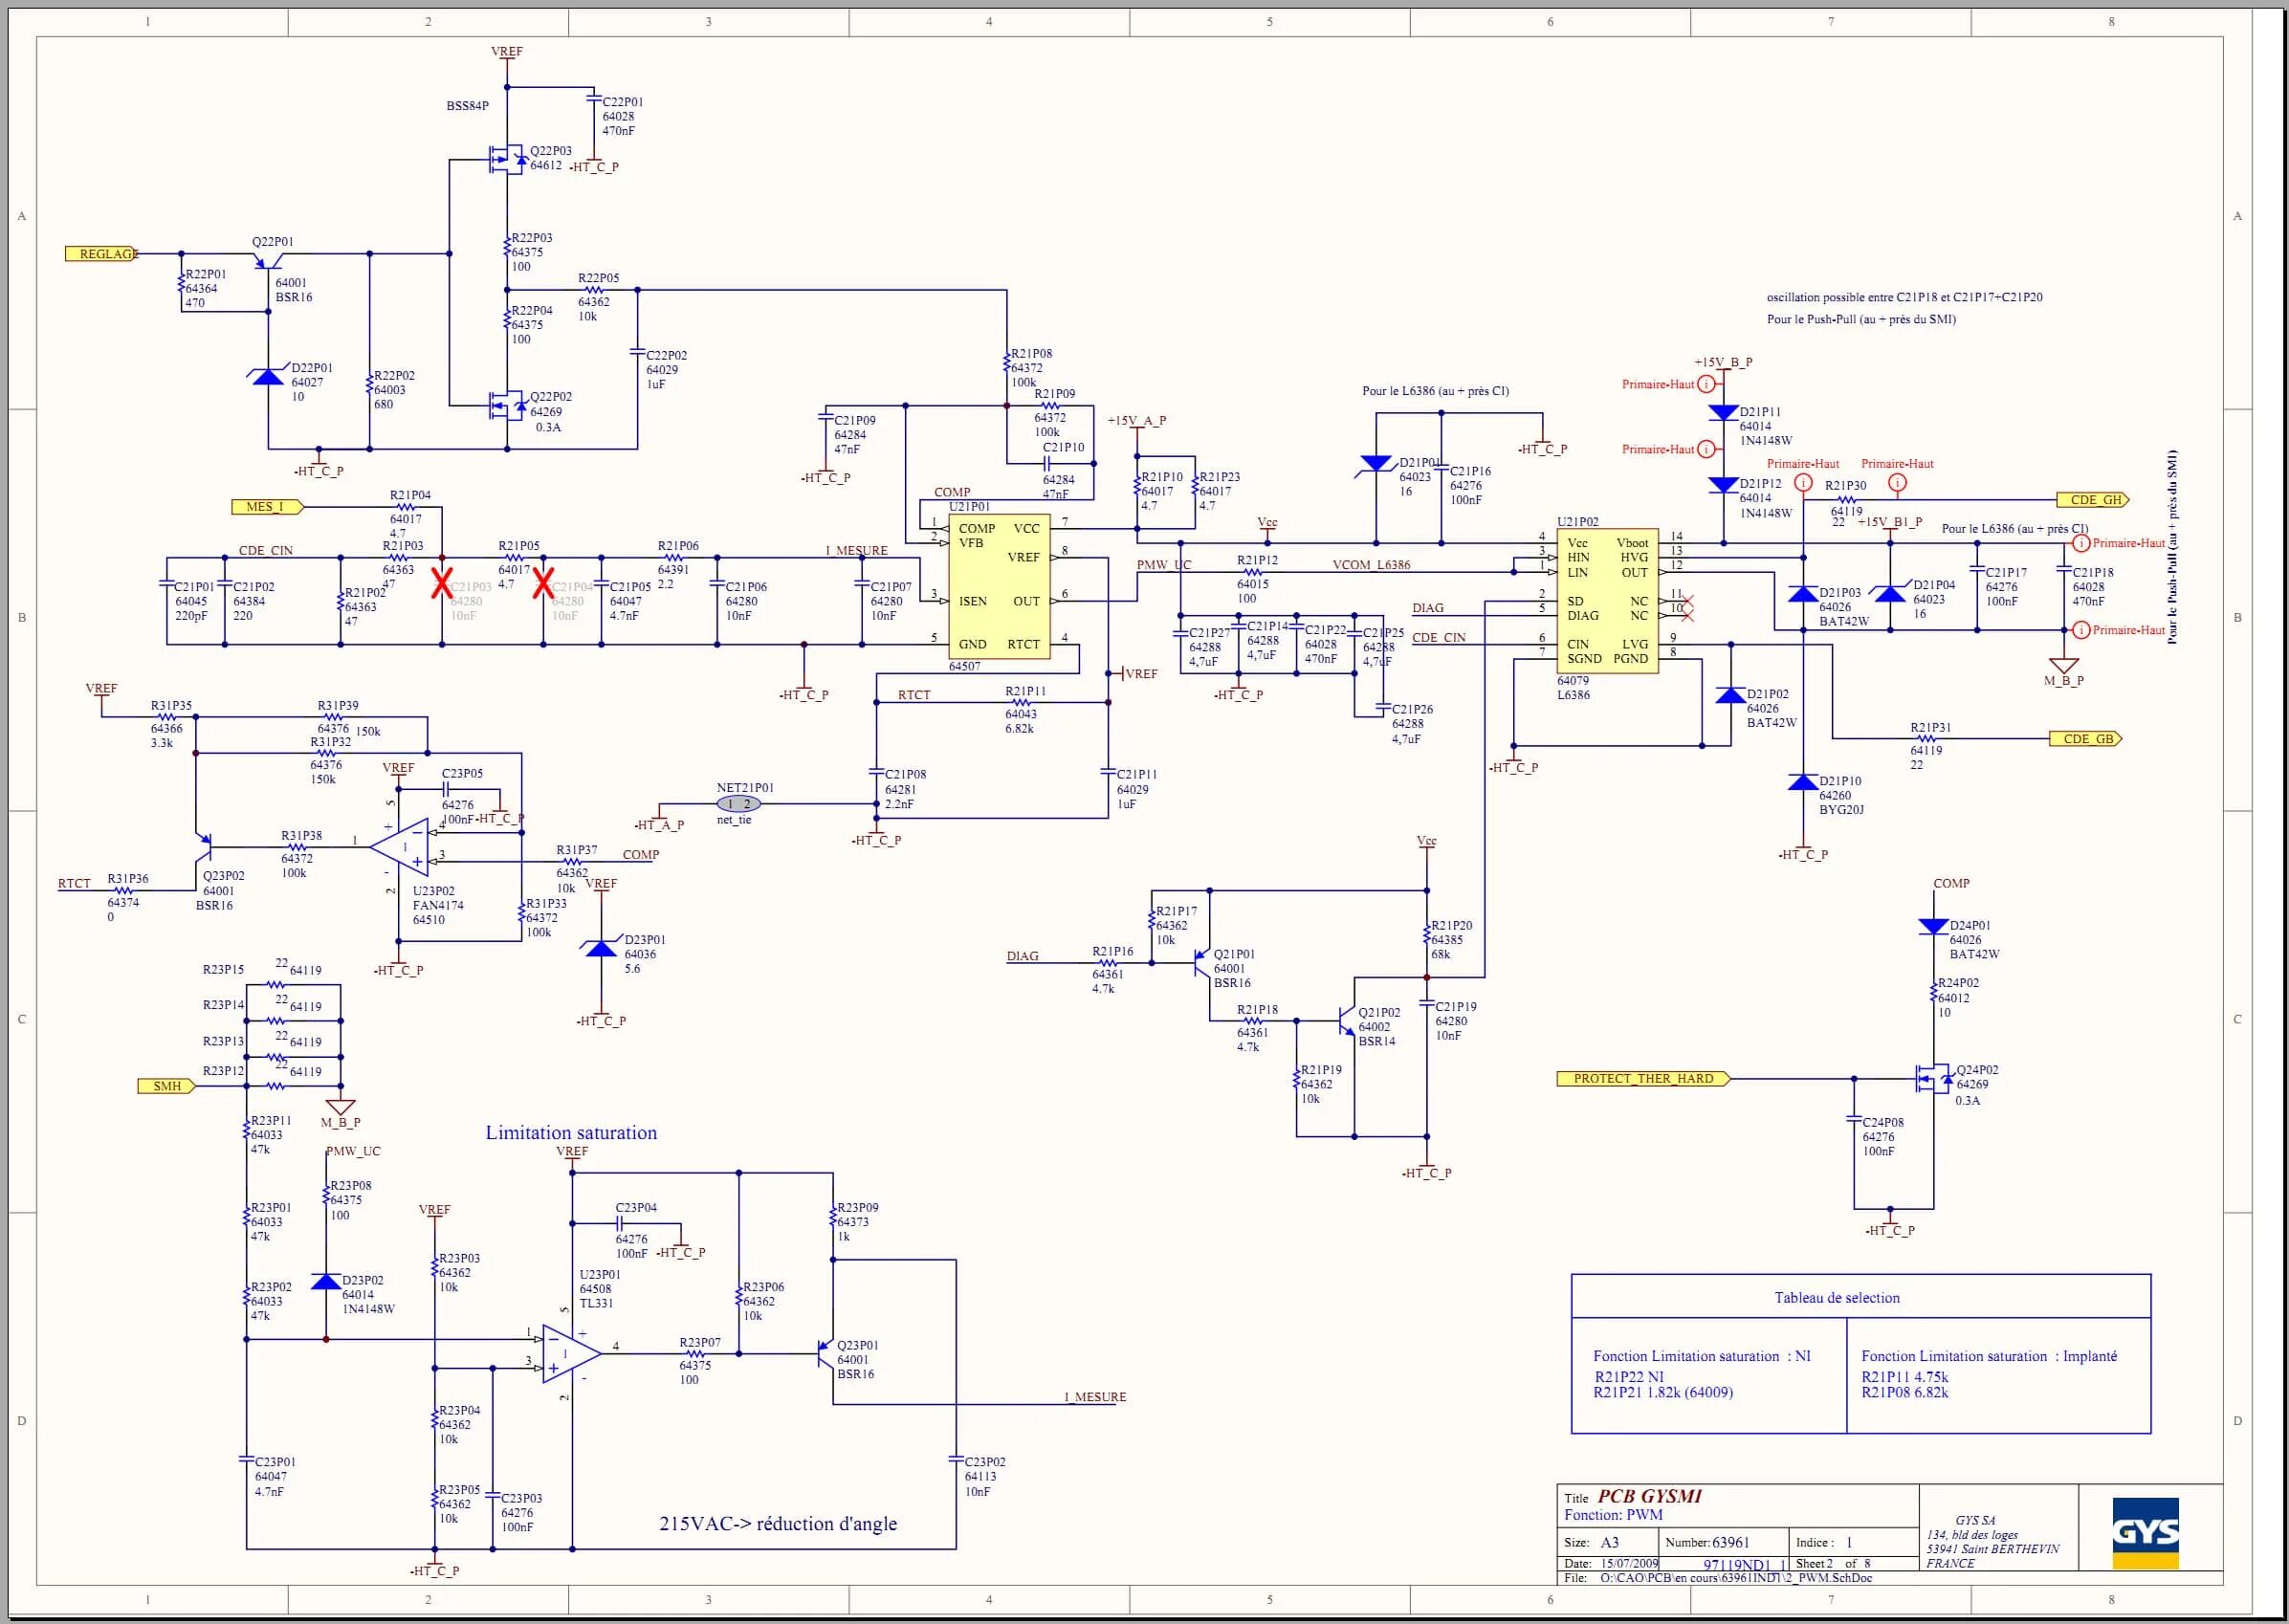Click 'Fonction Limitation saturation : NI' cell
Screen dimensions: 2289x1624
(x=1702, y=1356)
